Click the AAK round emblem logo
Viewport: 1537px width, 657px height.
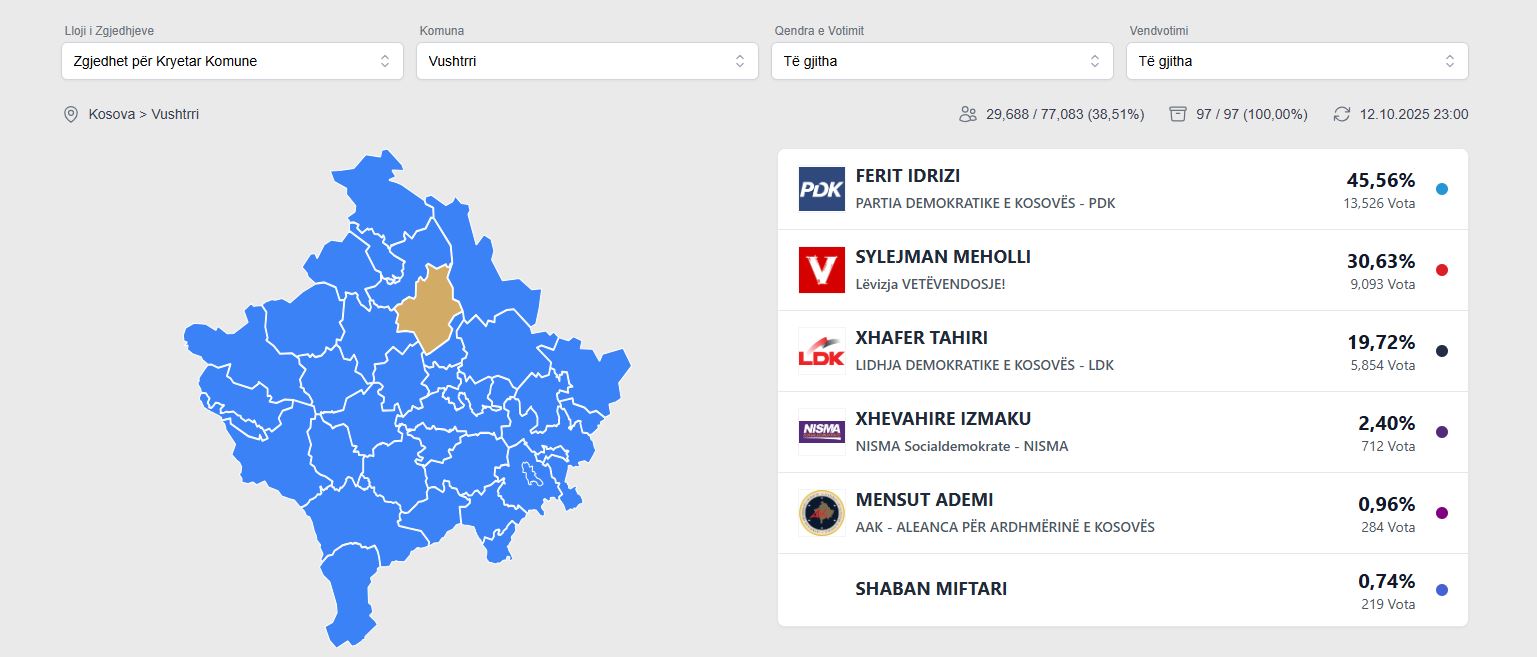pos(821,513)
